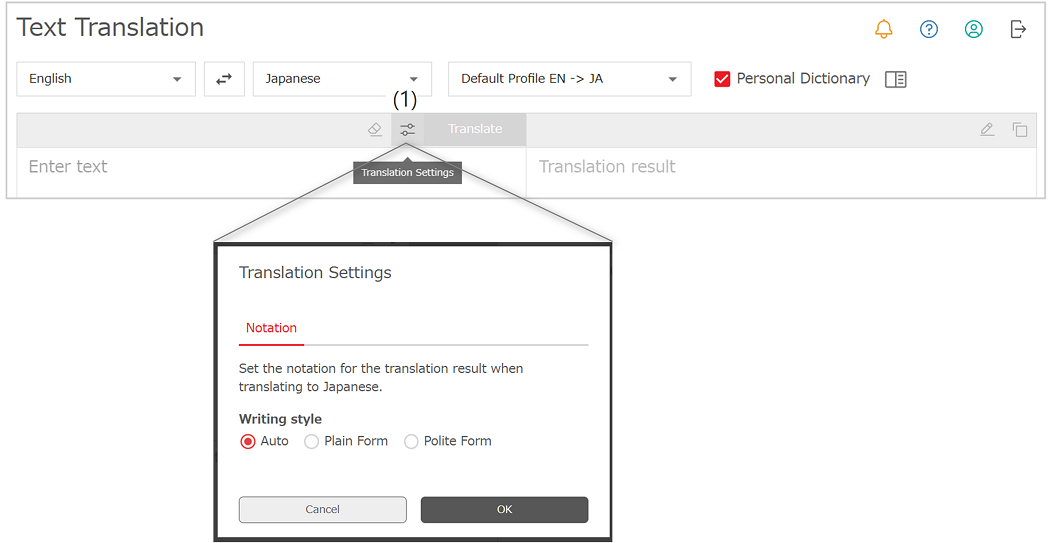The height and width of the screenshot is (543, 1050).
Task: Open the personal dictionary book icon
Action: pyautogui.click(x=895, y=79)
